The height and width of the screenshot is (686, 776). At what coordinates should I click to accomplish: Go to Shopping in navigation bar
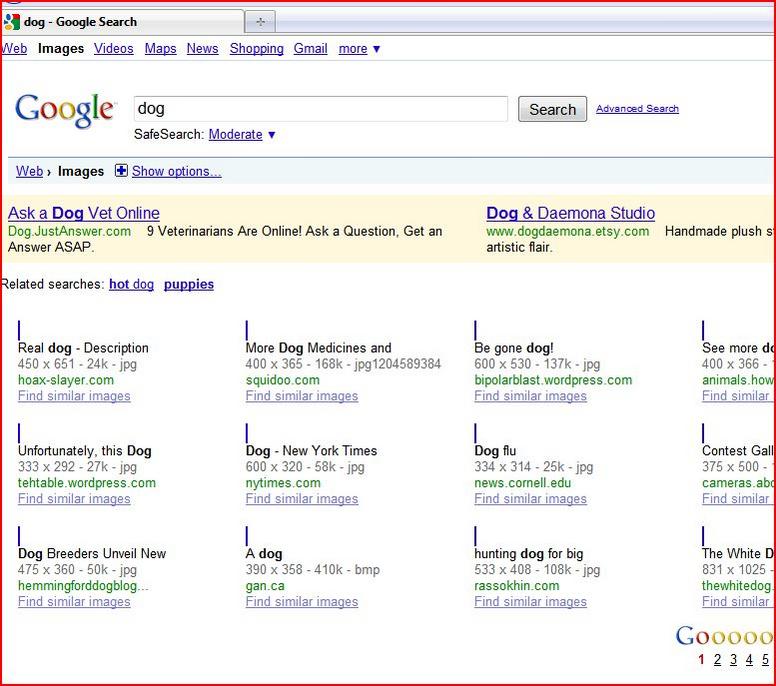[x=256, y=48]
